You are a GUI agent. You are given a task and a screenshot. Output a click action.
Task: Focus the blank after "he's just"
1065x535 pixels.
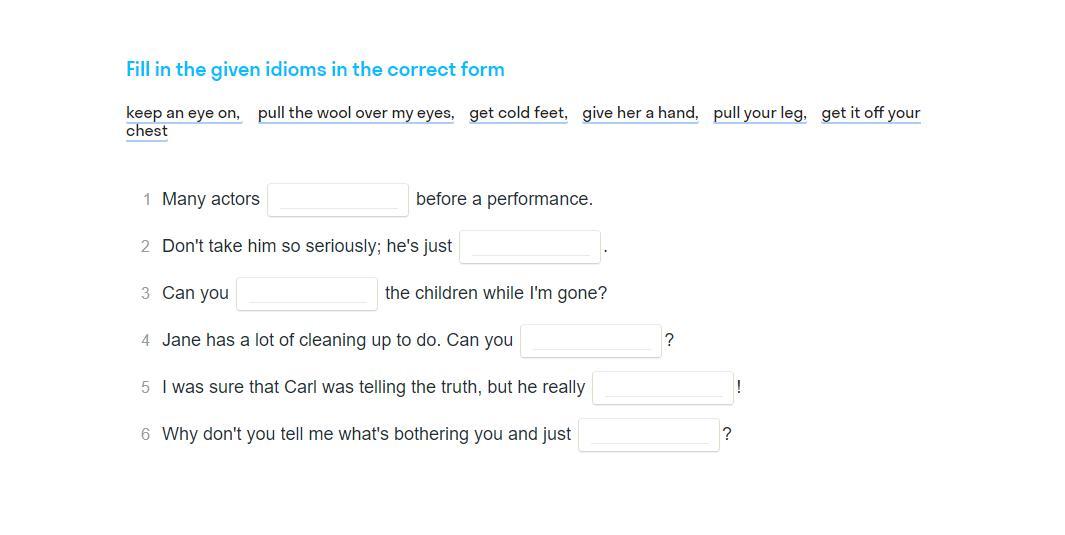point(529,246)
